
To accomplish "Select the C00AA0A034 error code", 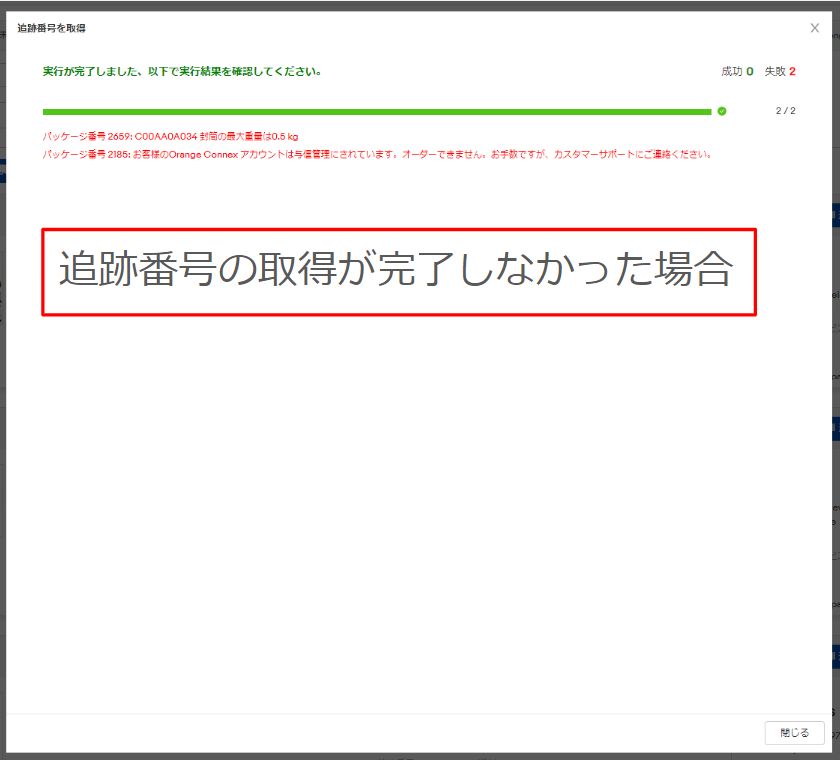I will pos(166,136).
